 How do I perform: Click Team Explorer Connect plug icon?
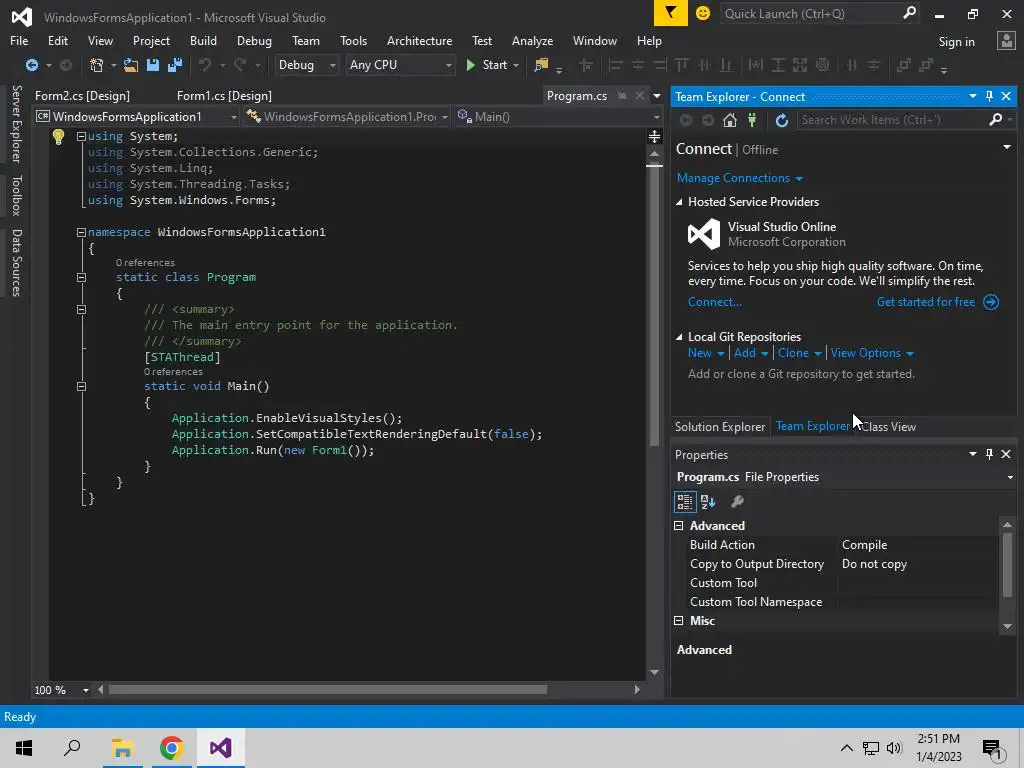(752, 120)
